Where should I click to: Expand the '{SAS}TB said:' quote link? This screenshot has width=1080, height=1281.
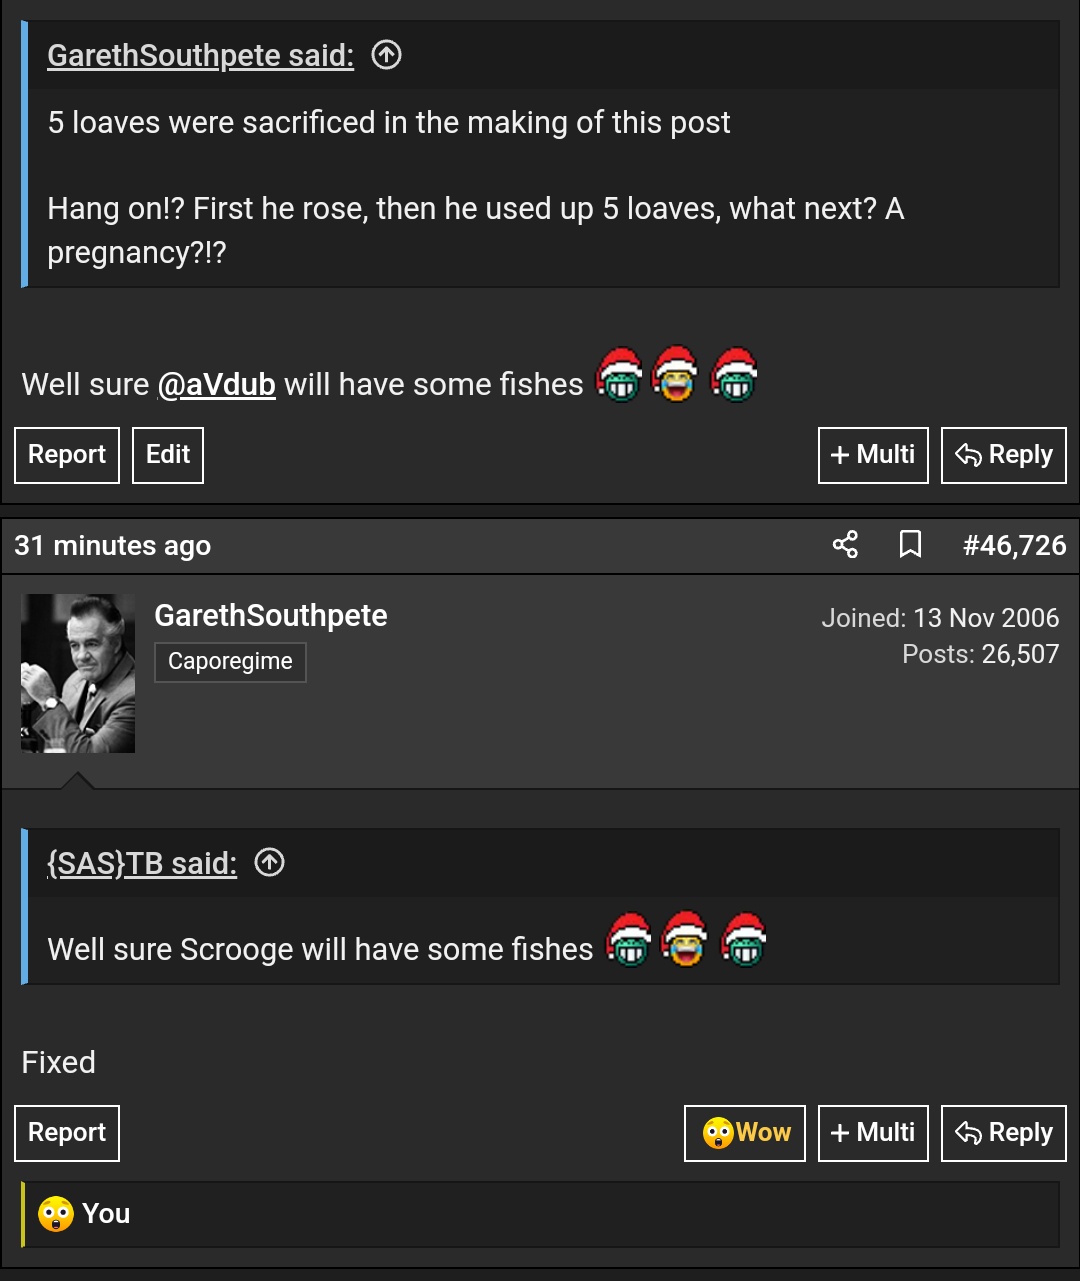tap(142, 863)
